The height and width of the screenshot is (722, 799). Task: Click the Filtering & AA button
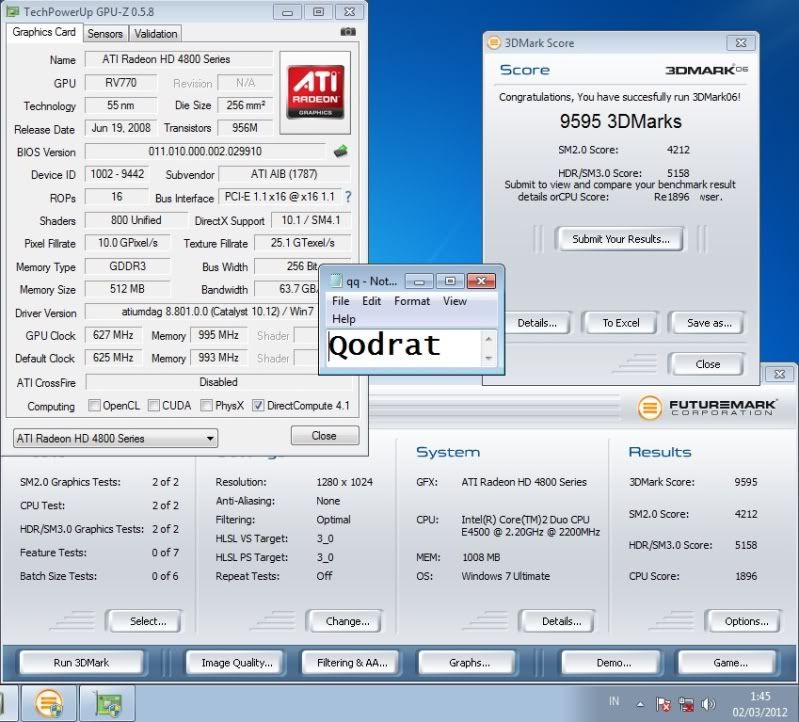tap(352, 662)
